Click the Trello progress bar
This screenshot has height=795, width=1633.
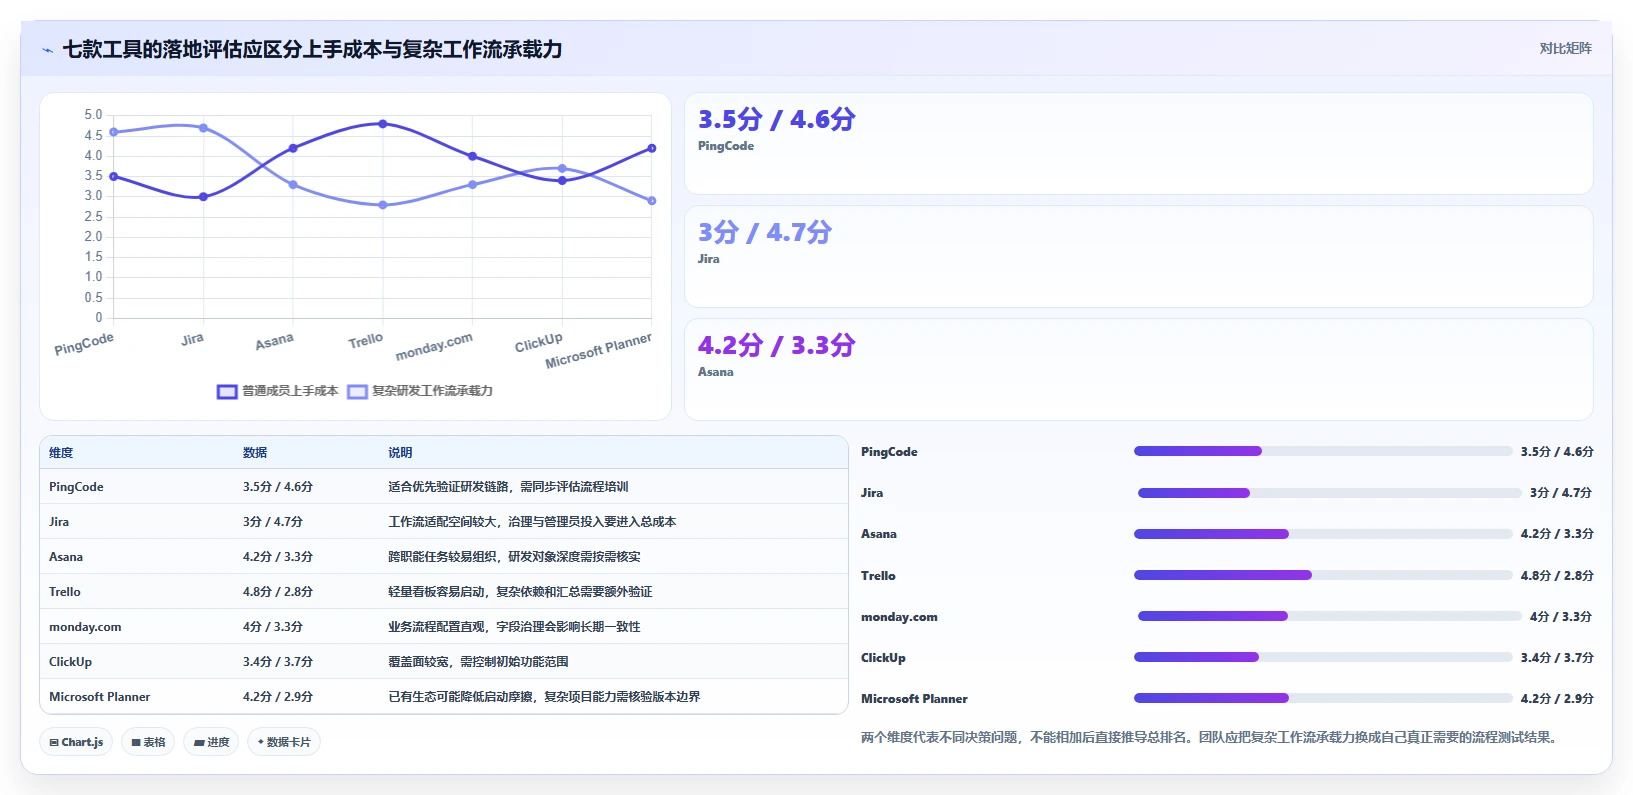pos(1323,575)
